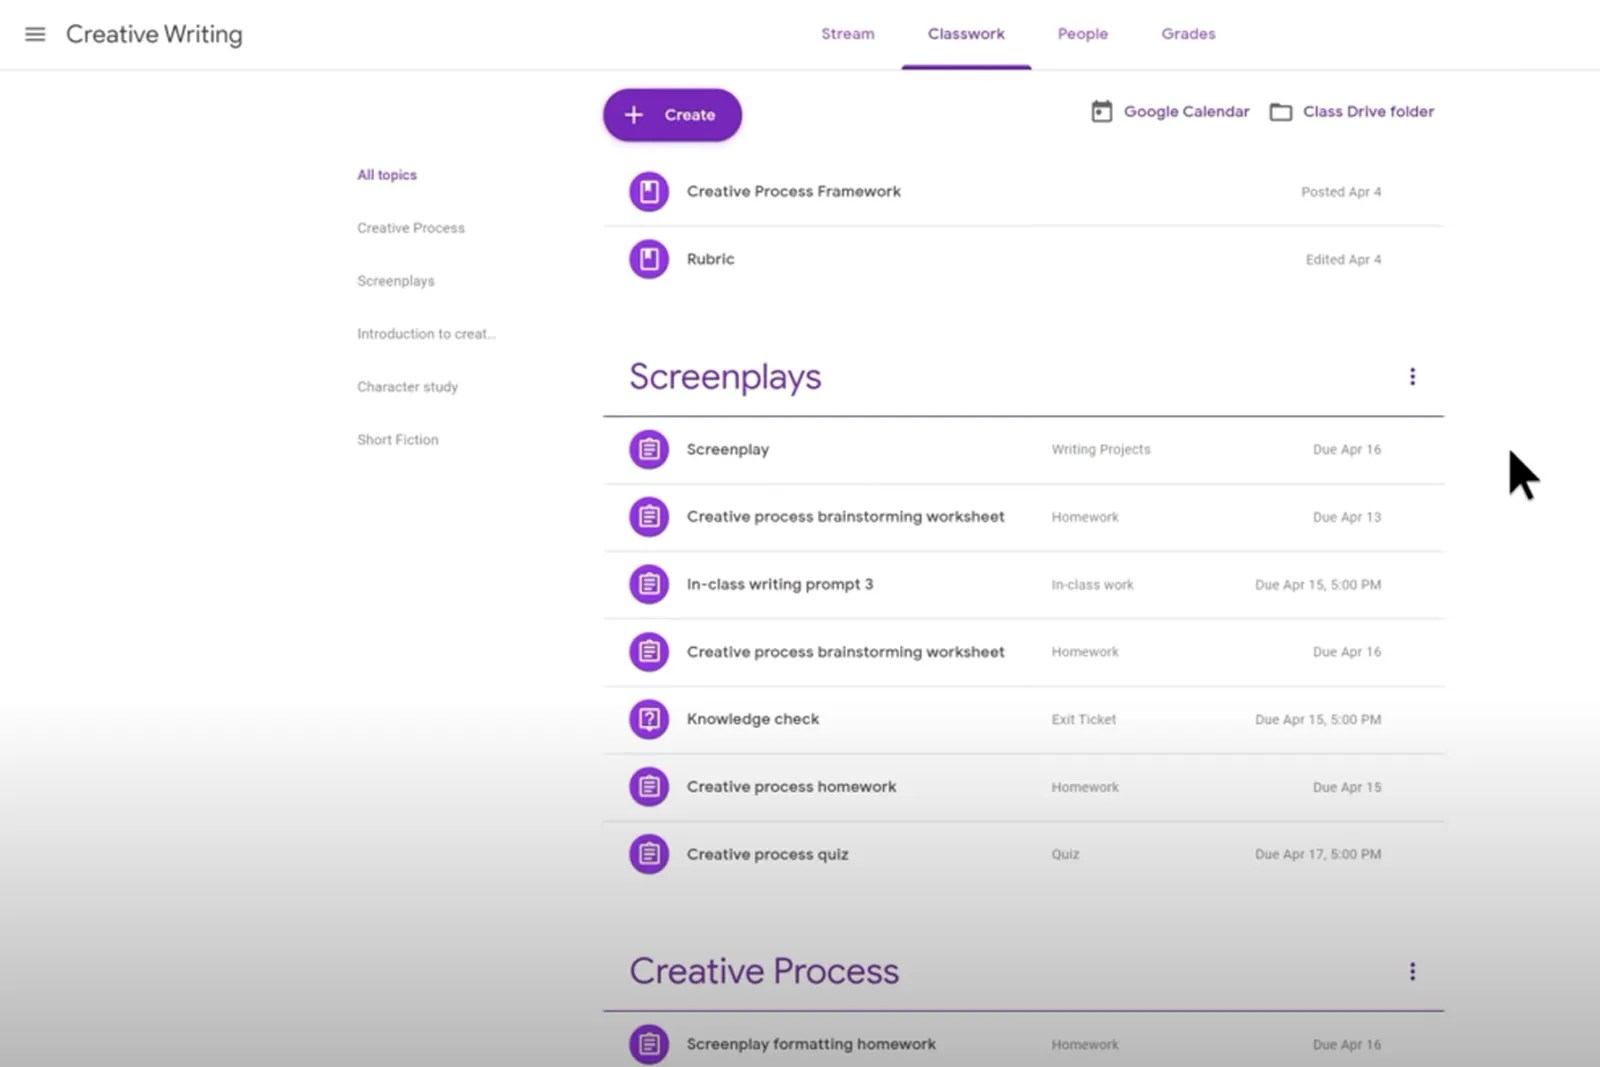Open the Screenplays section options menu
This screenshot has height=1067, width=1600.
[1412, 376]
